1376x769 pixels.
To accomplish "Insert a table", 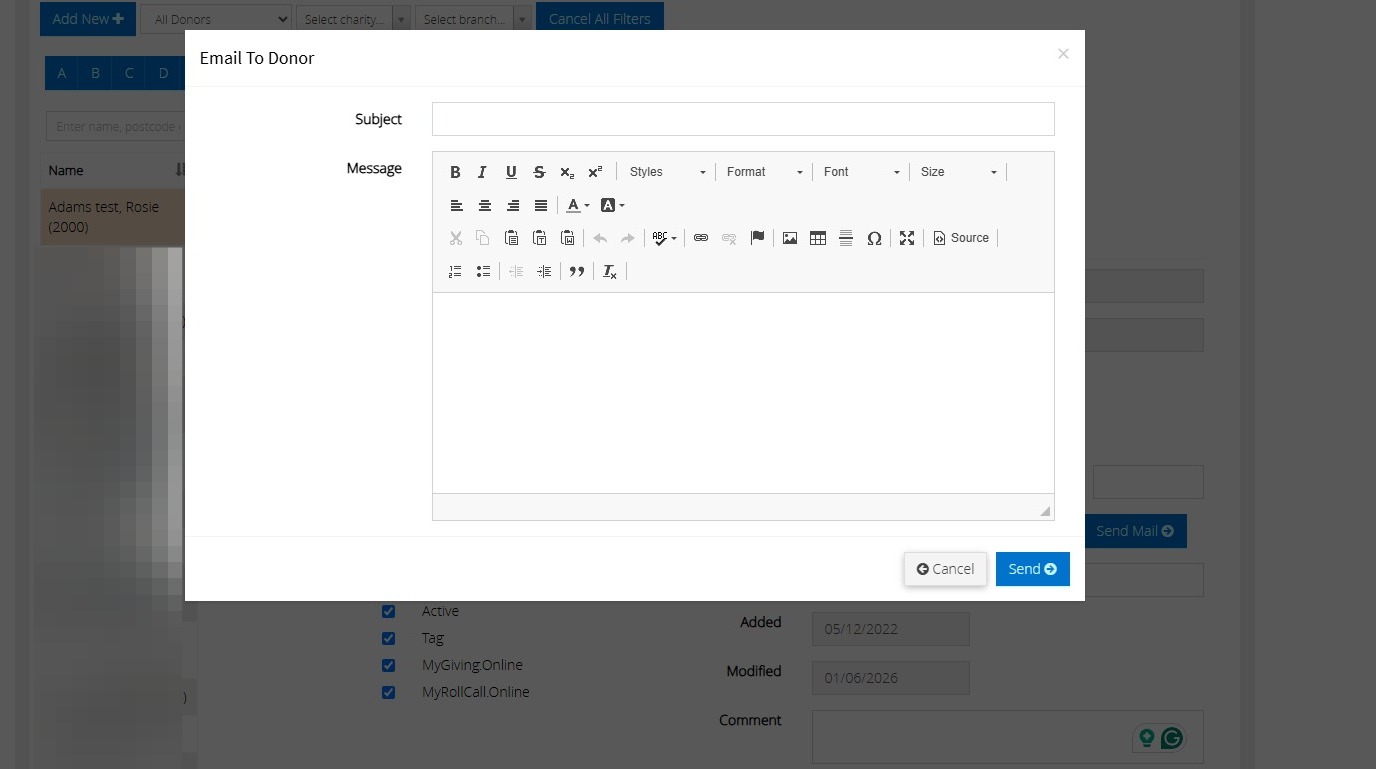I will (x=818, y=238).
